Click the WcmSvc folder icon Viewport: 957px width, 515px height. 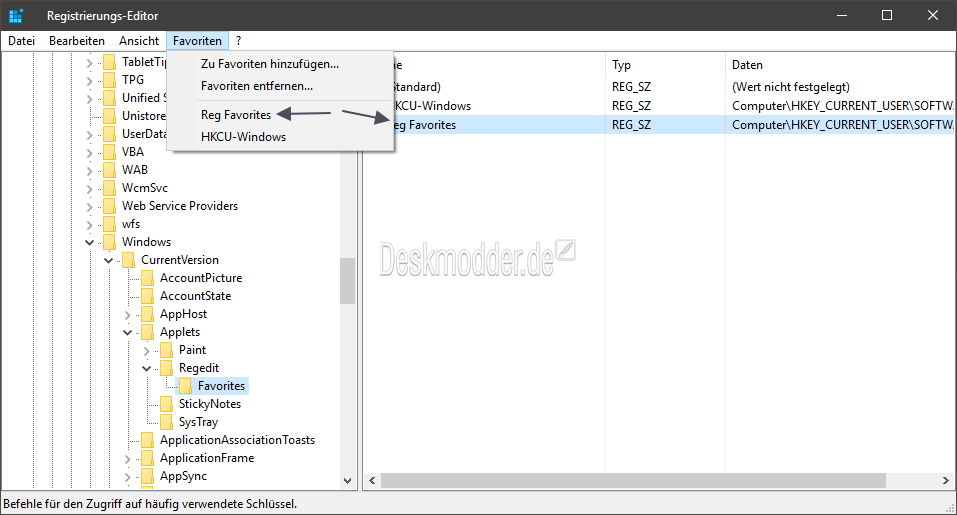click(109, 188)
